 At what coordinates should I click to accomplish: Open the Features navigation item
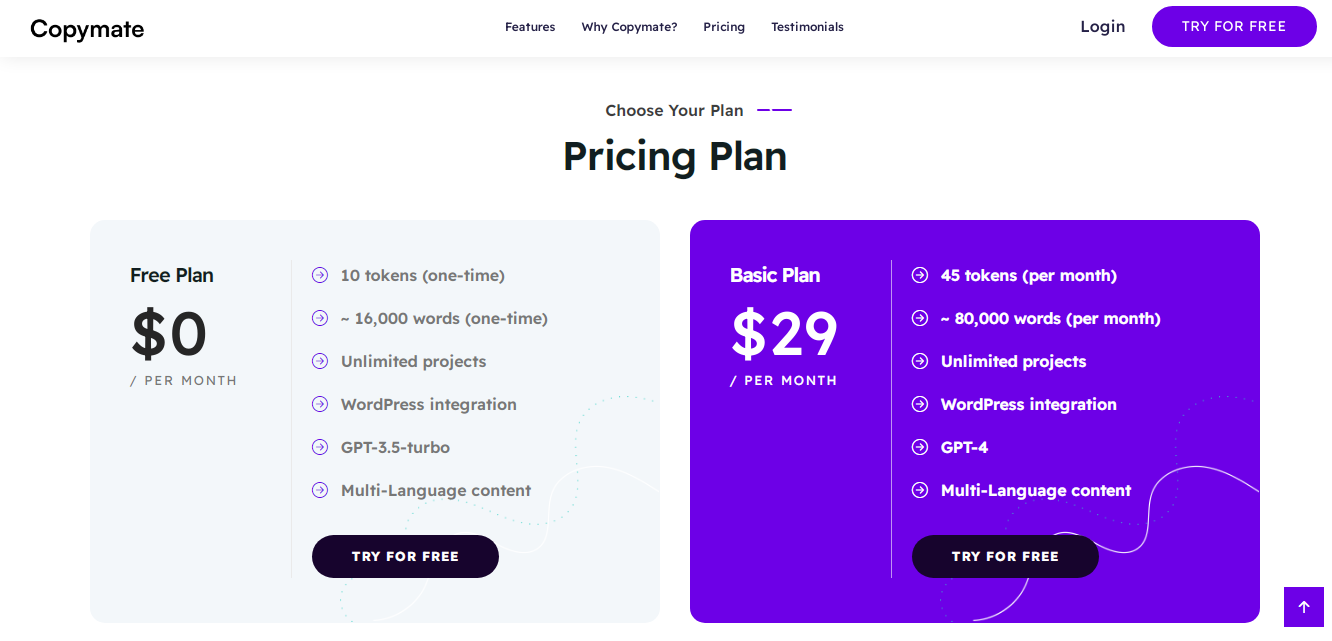[530, 27]
